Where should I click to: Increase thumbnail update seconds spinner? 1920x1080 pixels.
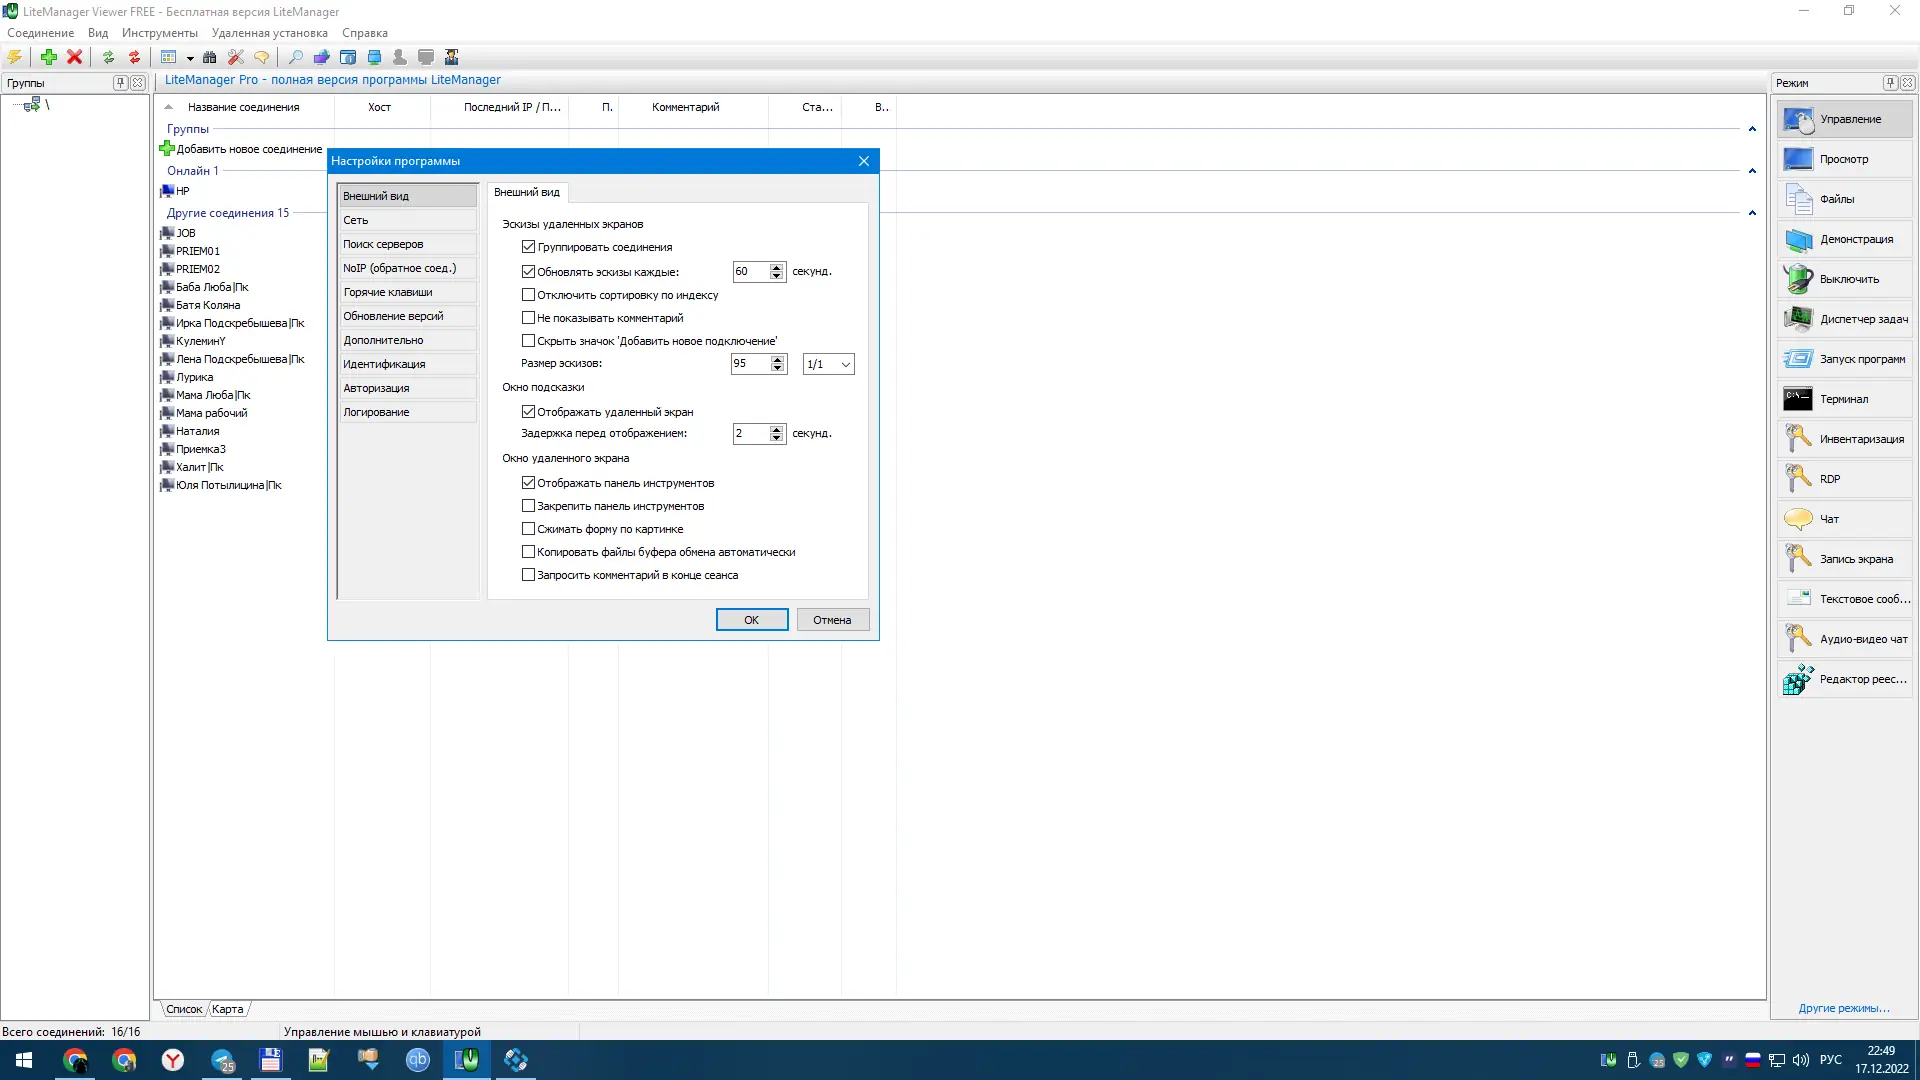(x=777, y=267)
